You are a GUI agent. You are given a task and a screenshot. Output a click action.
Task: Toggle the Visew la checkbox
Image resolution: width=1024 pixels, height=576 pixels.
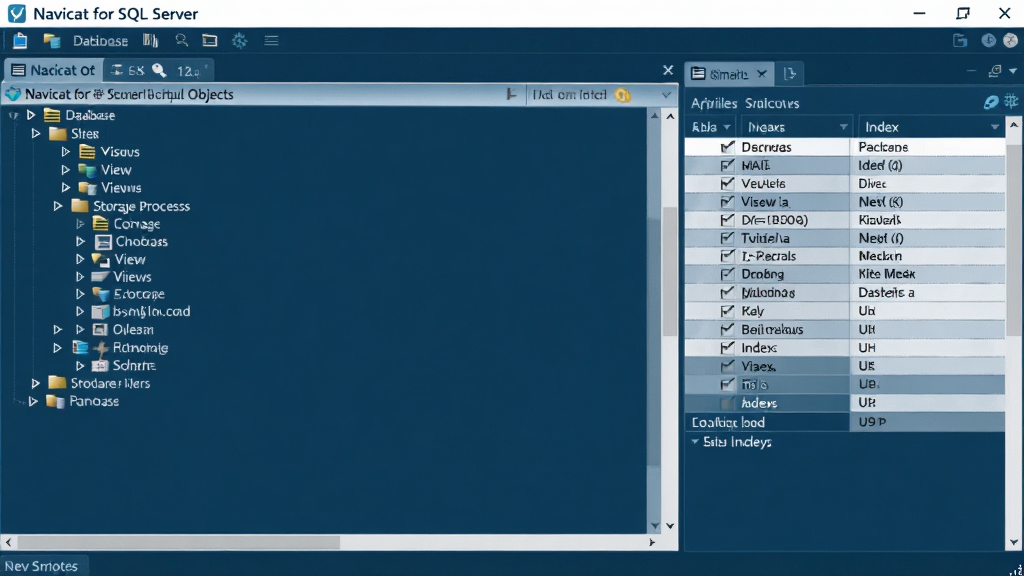coord(727,202)
